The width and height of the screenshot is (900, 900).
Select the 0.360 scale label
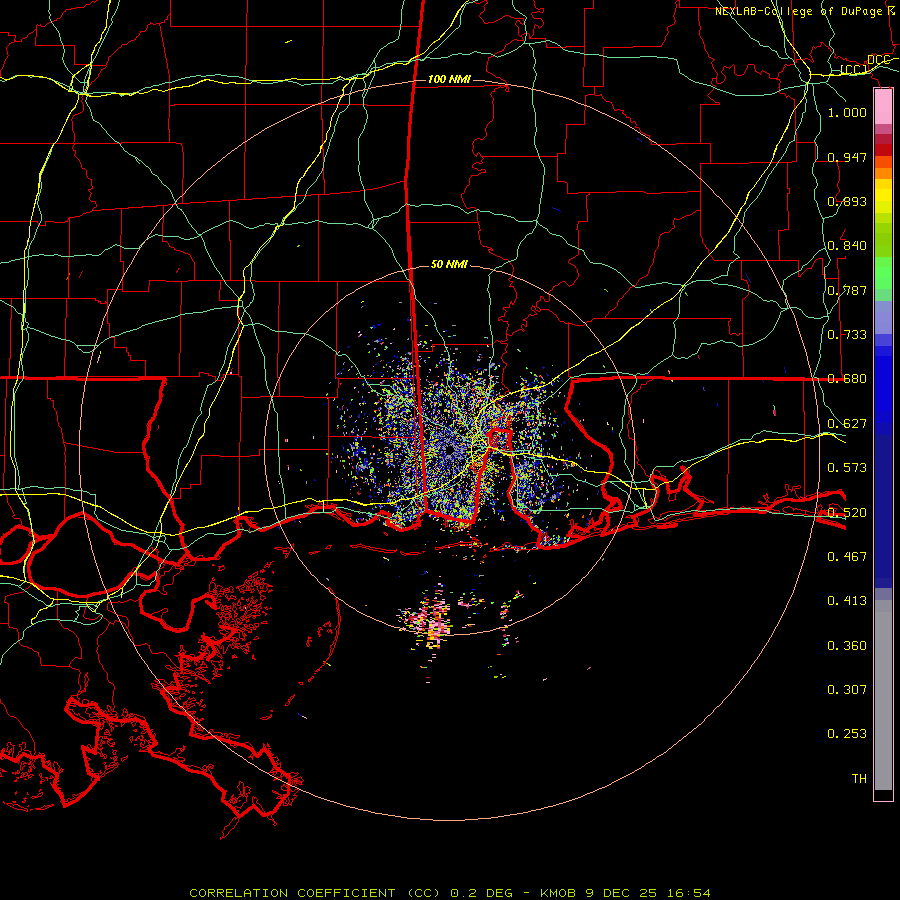(x=847, y=646)
